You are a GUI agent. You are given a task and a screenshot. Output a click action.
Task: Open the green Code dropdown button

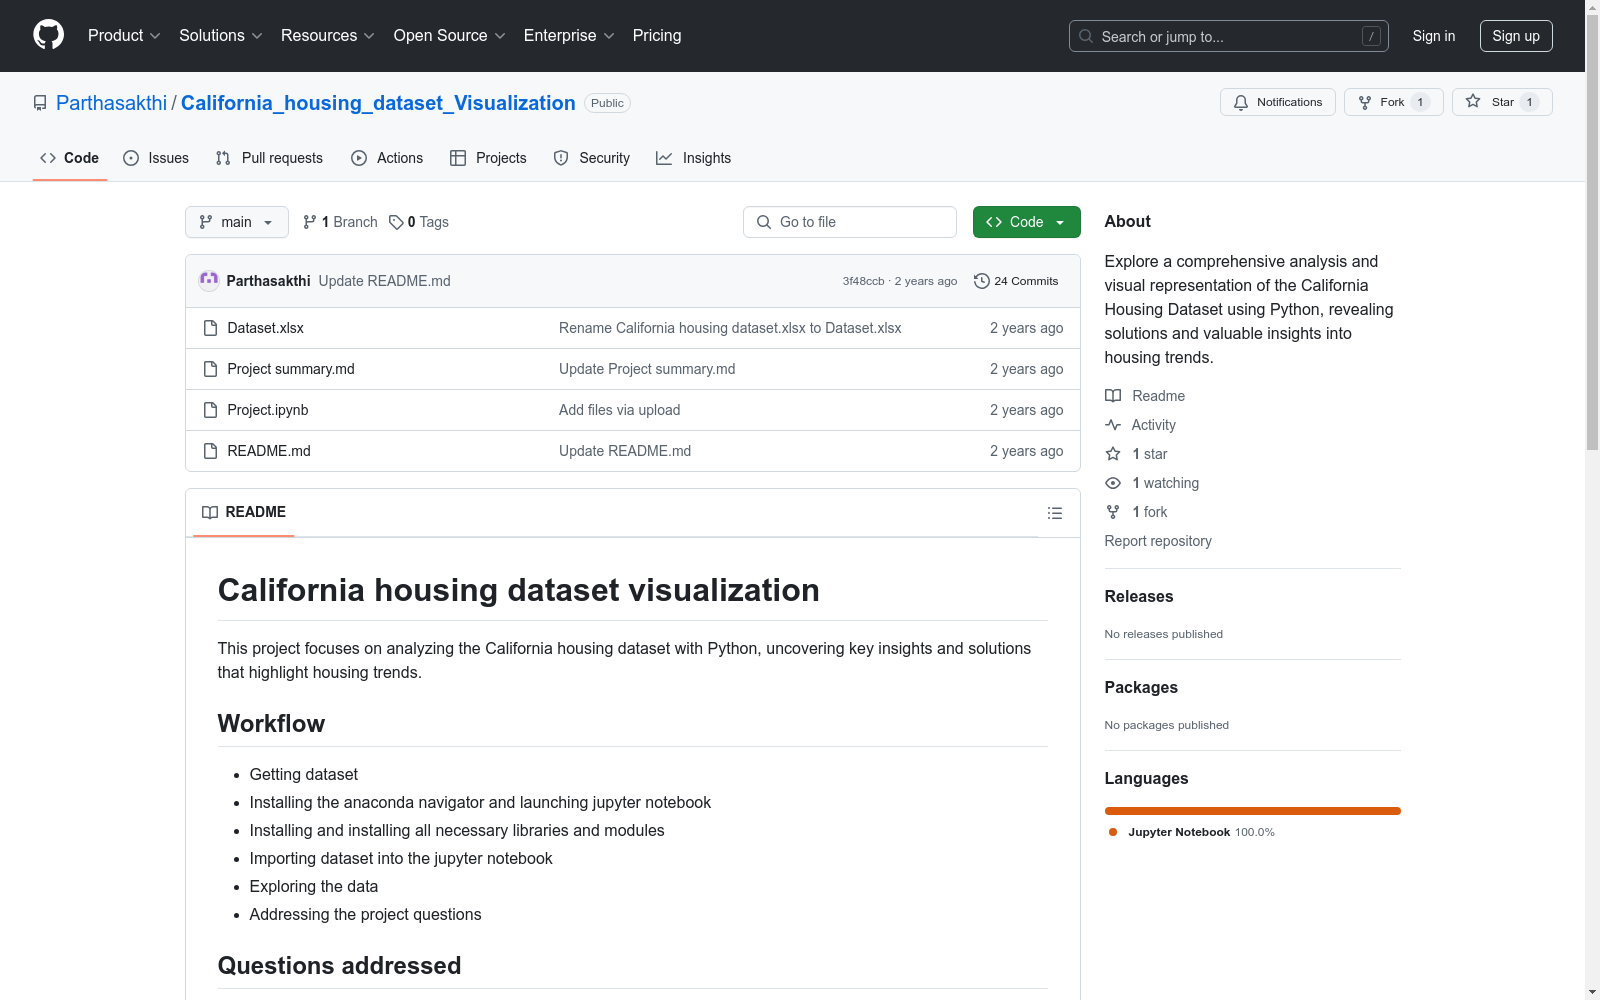click(1027, 222)
